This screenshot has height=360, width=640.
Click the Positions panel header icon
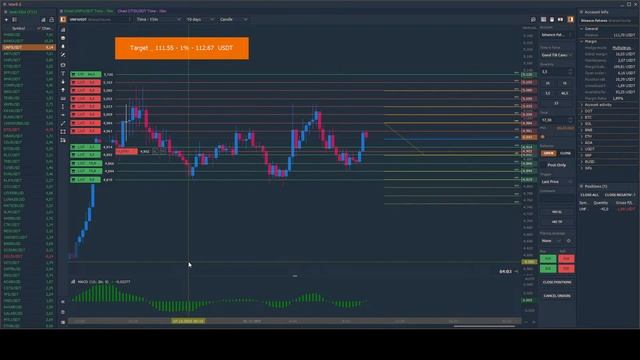click(581, 186)
